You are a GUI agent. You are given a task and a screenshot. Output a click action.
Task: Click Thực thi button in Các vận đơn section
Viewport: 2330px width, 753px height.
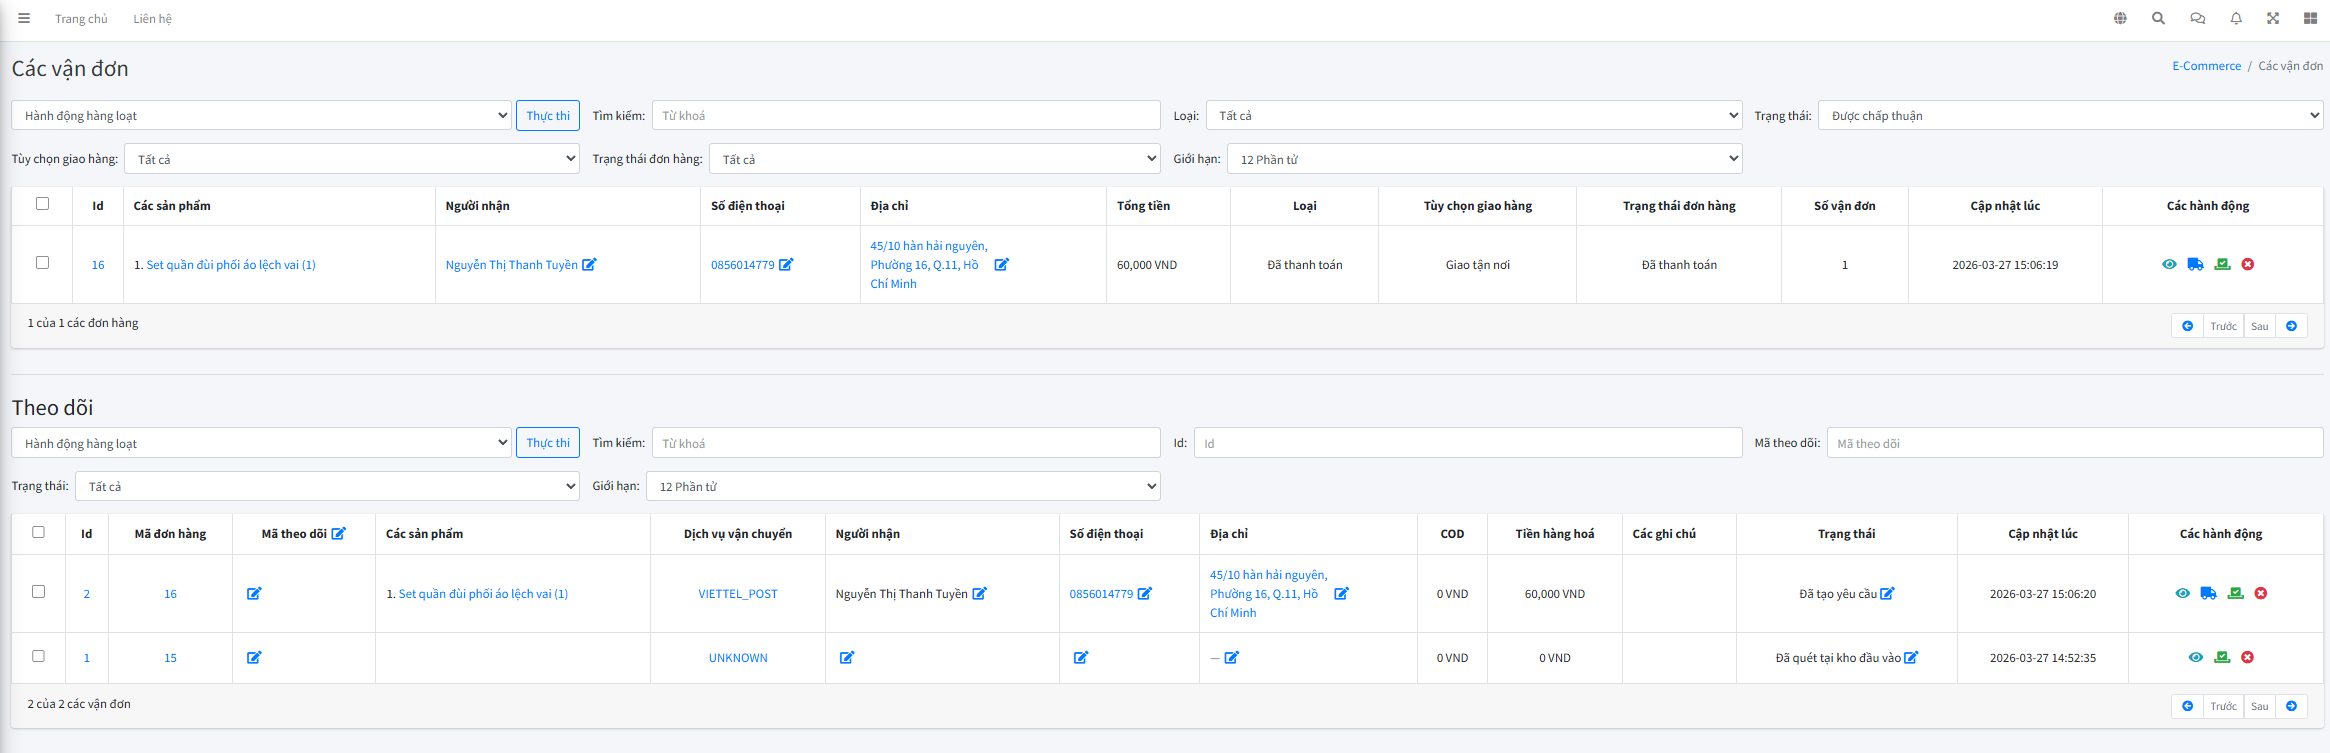click(548, 116)
